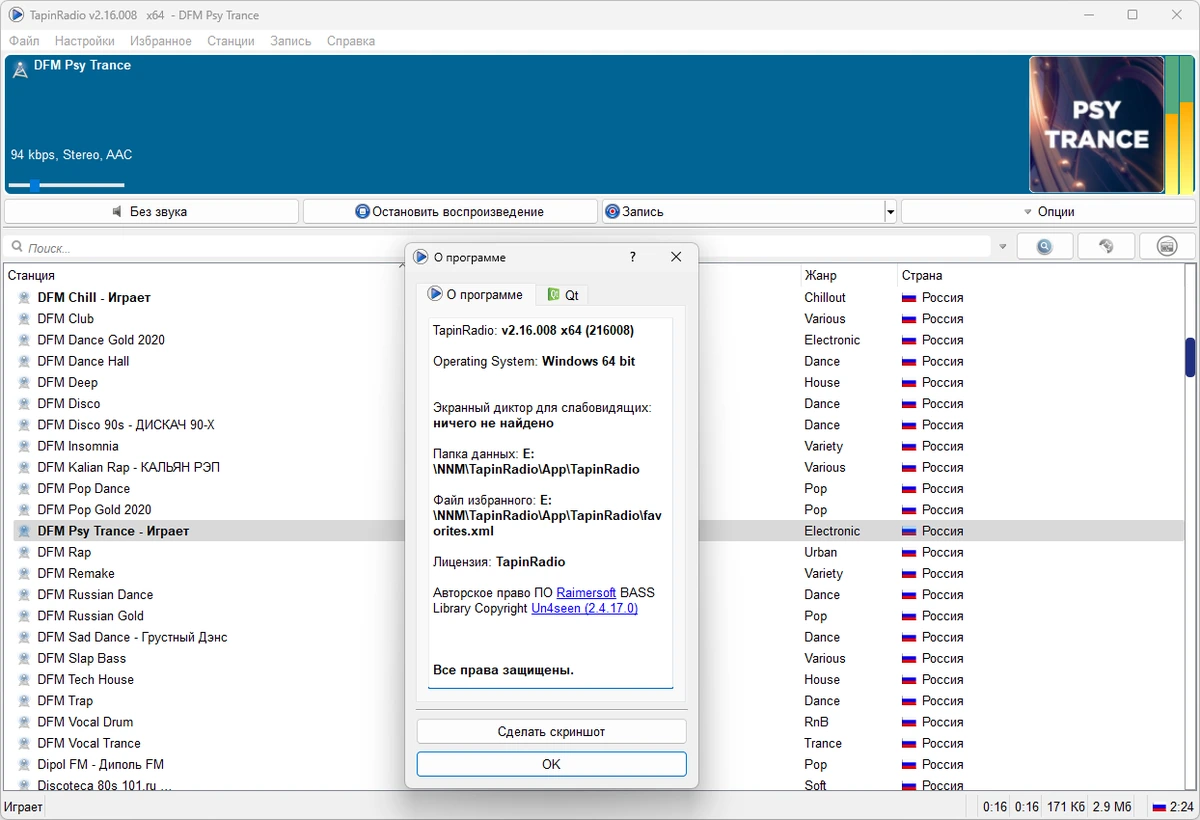
Task: Click the PSY TRANCE cover thumbnail
Action: [x=1097, y=124]
